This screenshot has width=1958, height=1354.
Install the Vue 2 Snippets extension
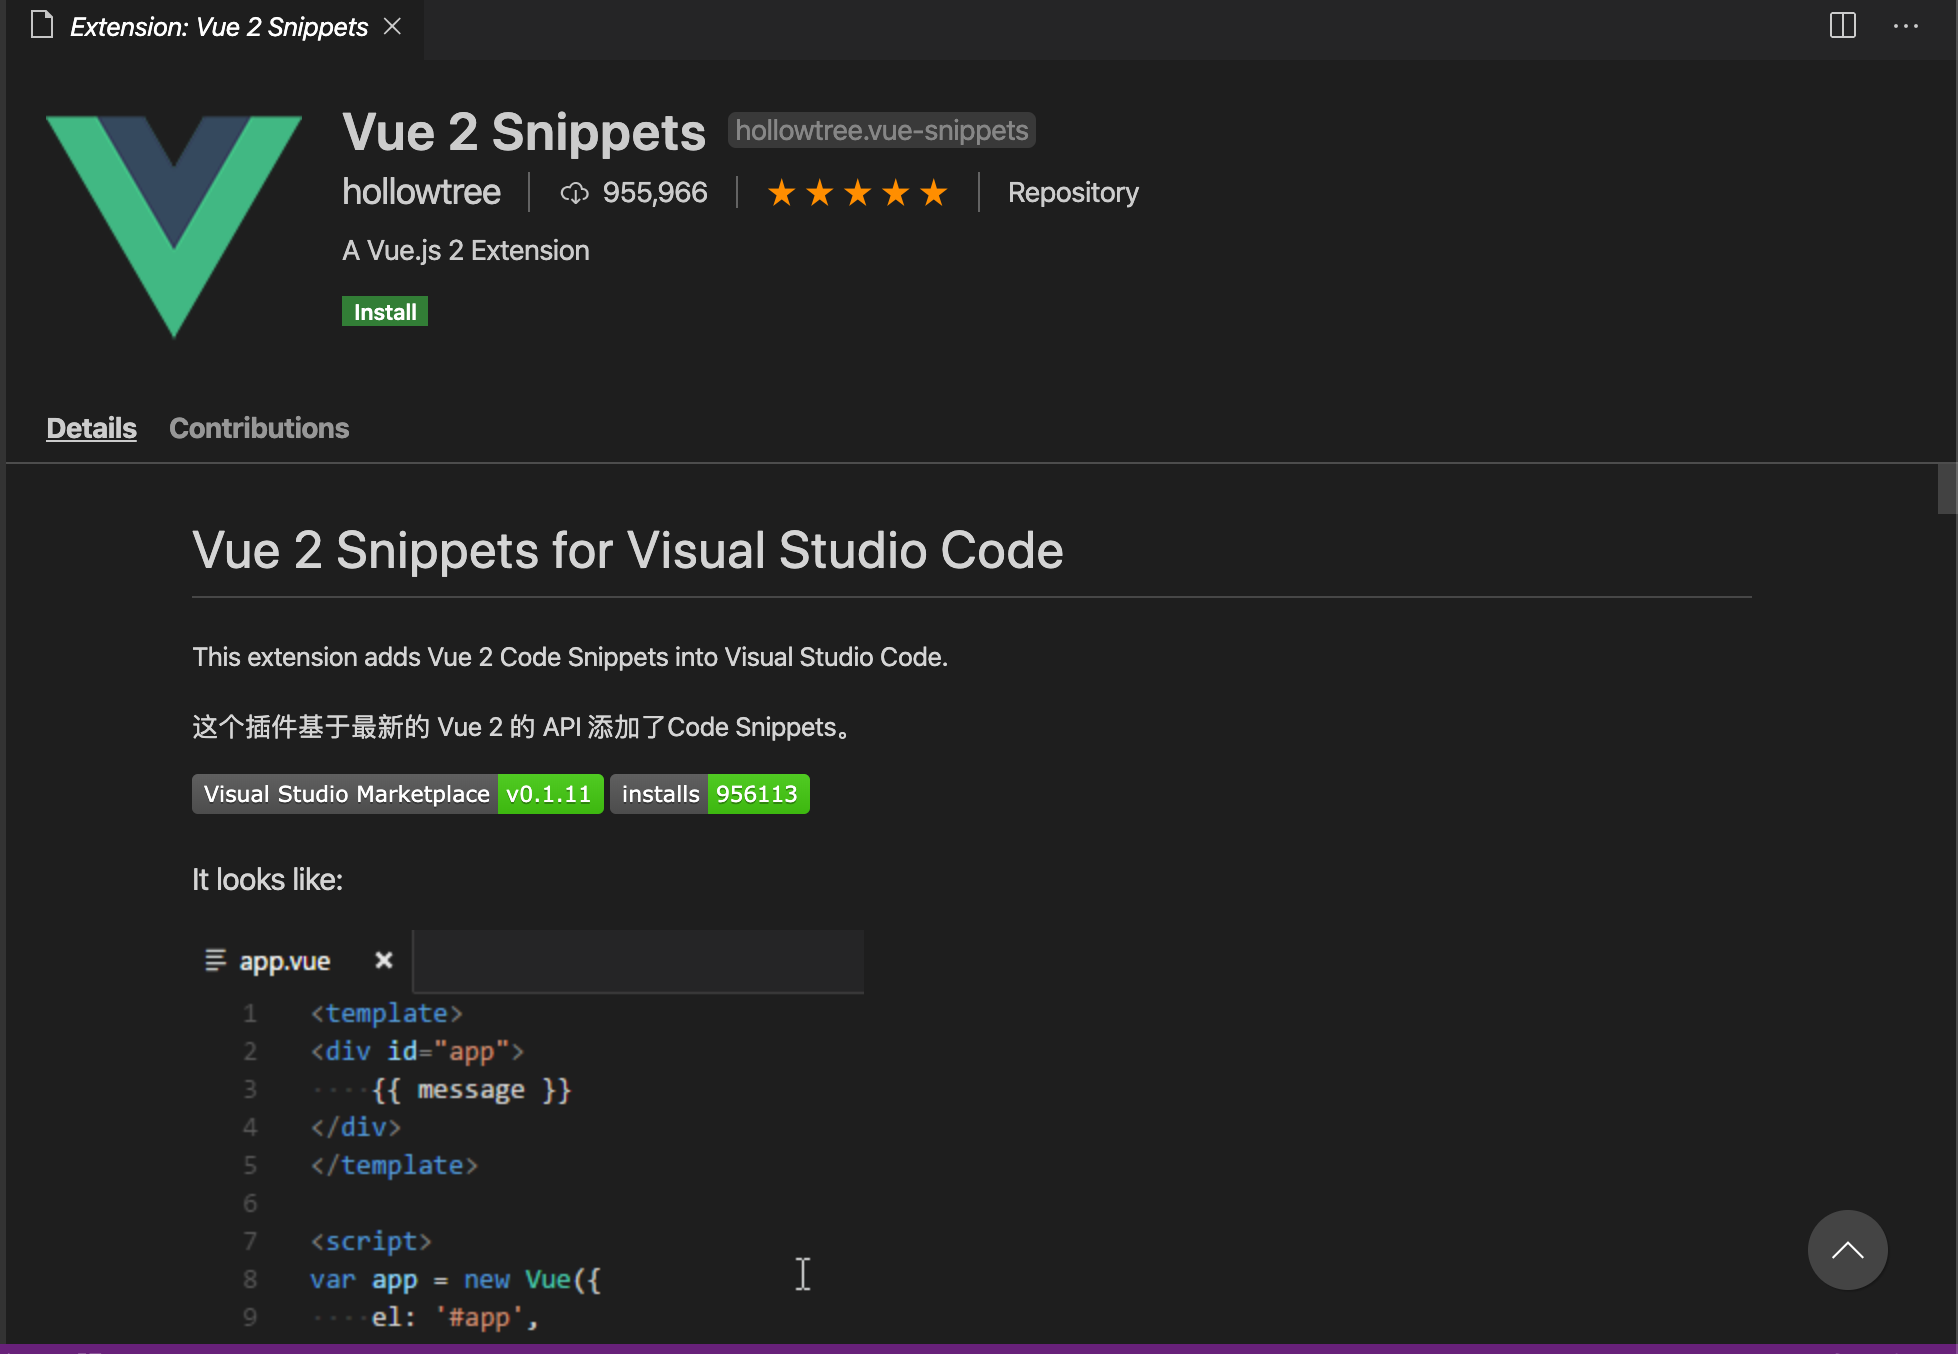[x=384, y=311]
